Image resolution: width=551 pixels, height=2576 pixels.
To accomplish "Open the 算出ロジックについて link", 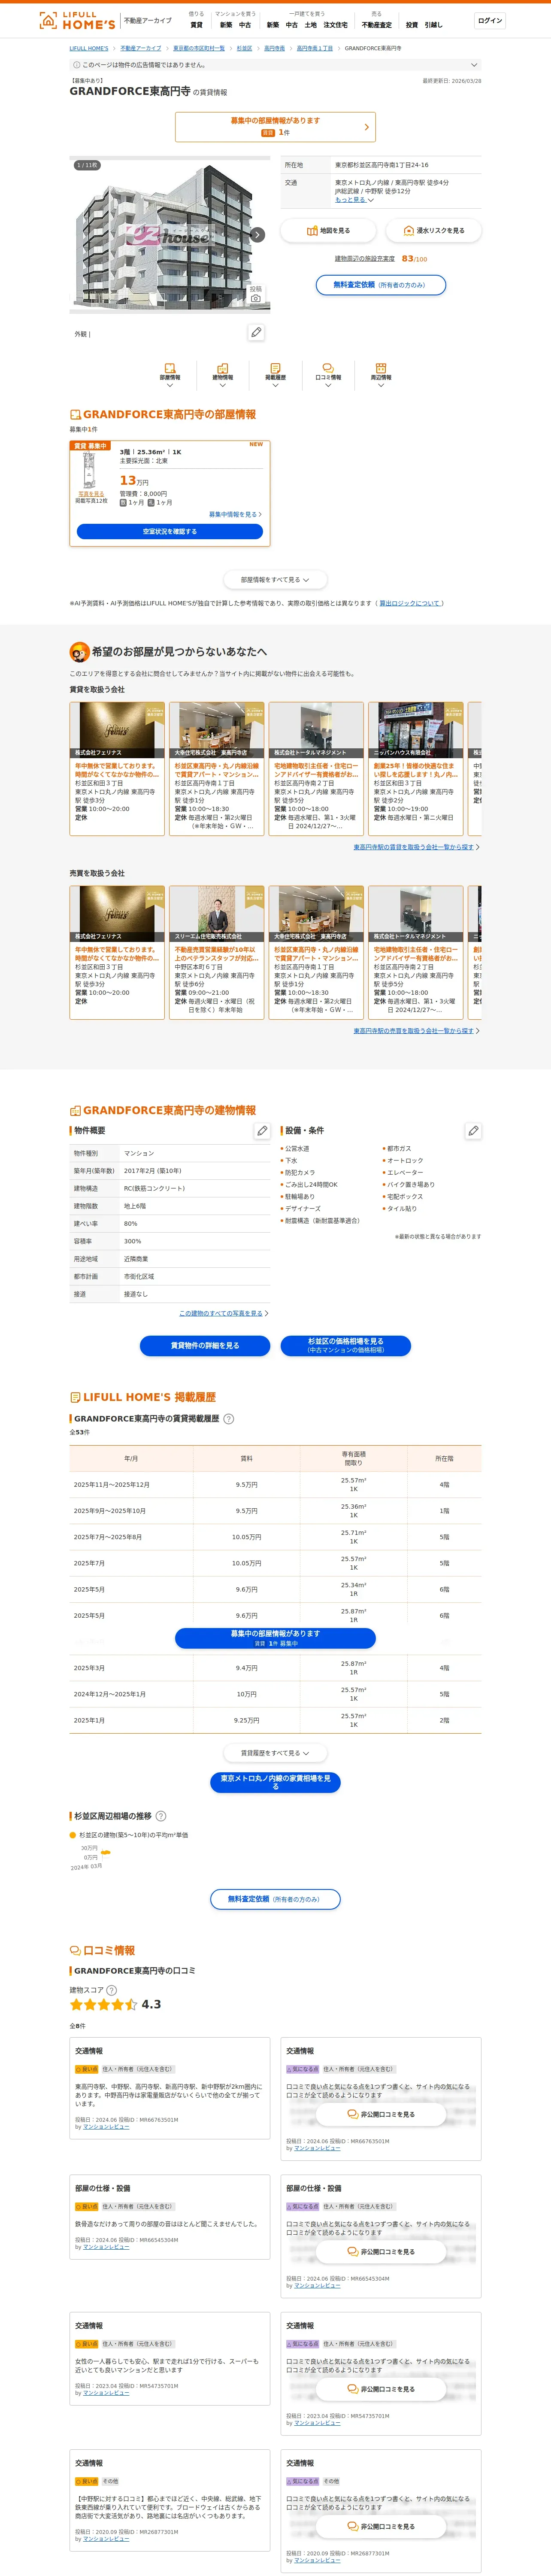I will coord(410,603).
